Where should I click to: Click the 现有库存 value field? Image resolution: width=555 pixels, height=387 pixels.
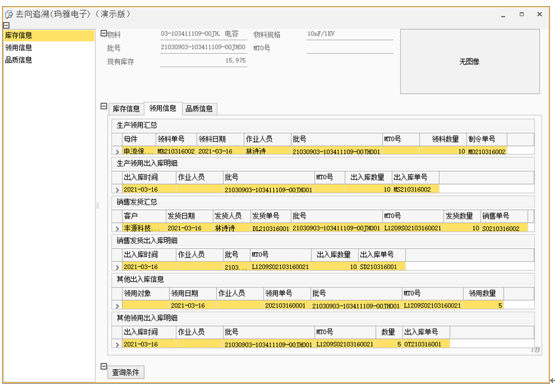click(x=204, y=61)
